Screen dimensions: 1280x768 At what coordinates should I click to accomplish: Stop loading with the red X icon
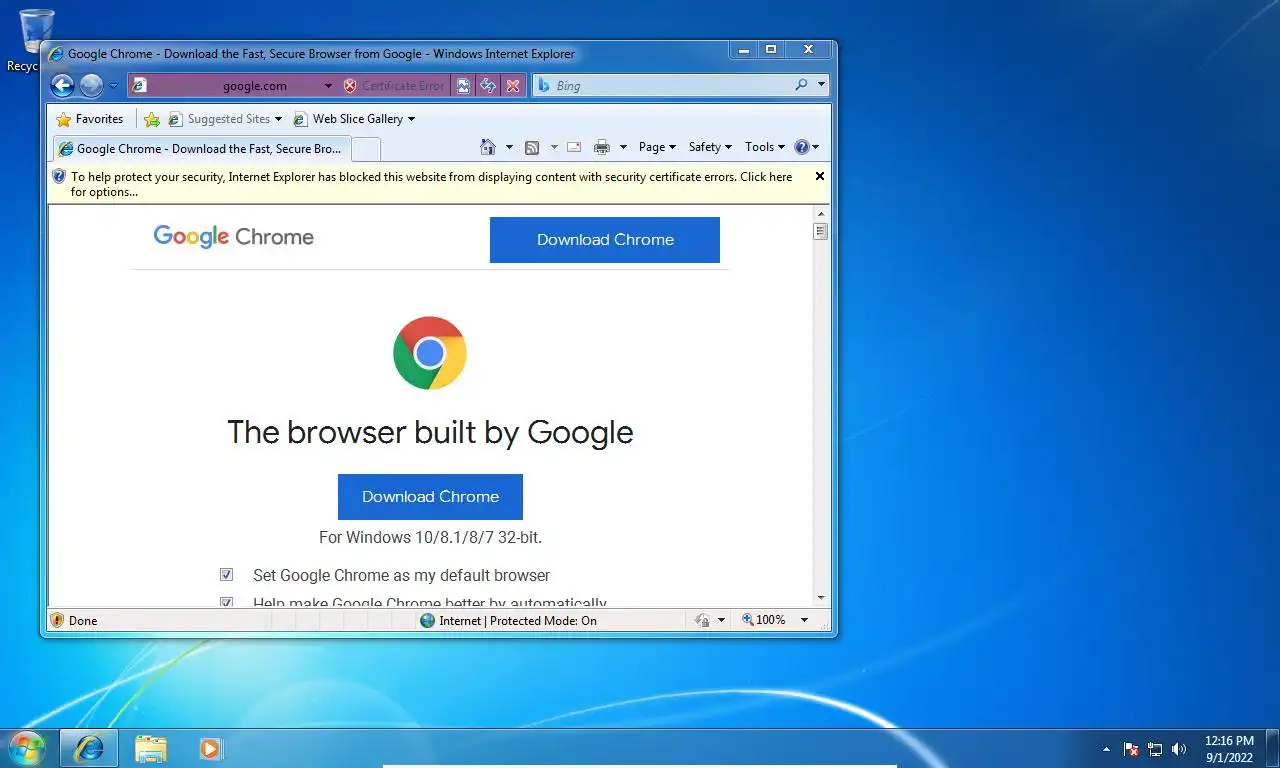[513, 86]
